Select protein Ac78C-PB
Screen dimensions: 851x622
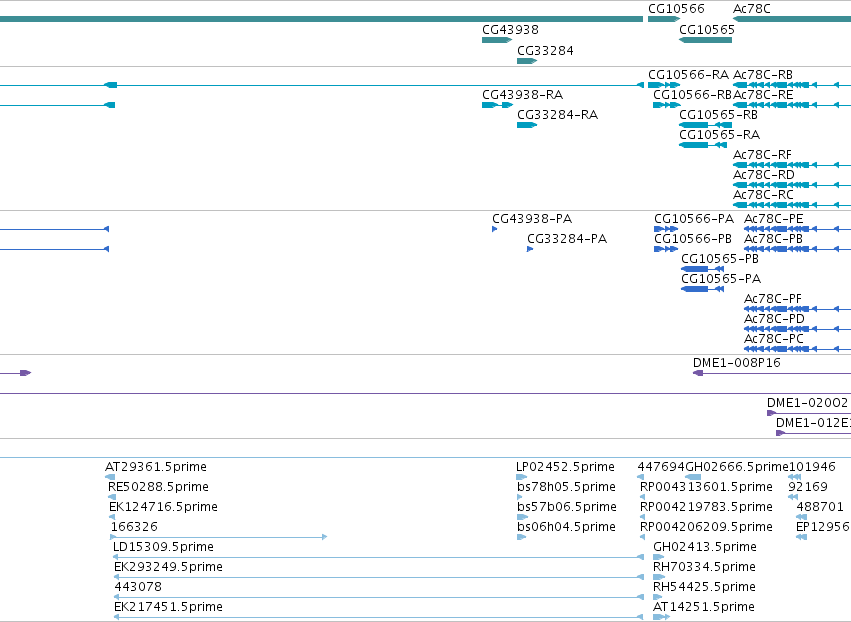(773, 239)
